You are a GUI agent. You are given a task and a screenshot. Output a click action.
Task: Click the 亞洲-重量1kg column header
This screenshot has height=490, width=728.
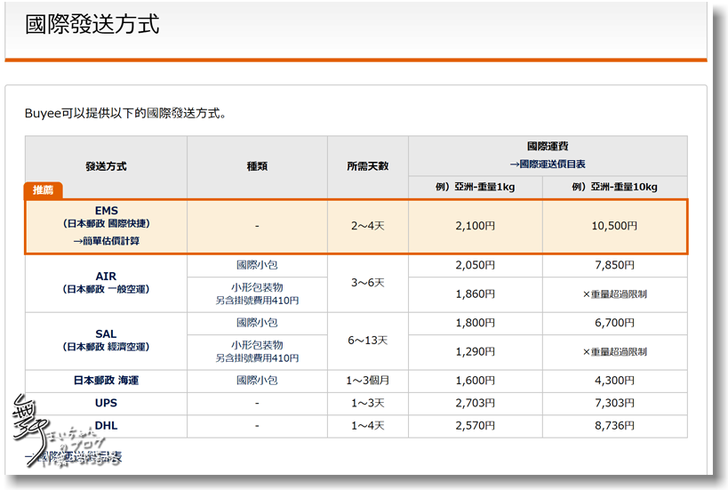click(475, 187)
